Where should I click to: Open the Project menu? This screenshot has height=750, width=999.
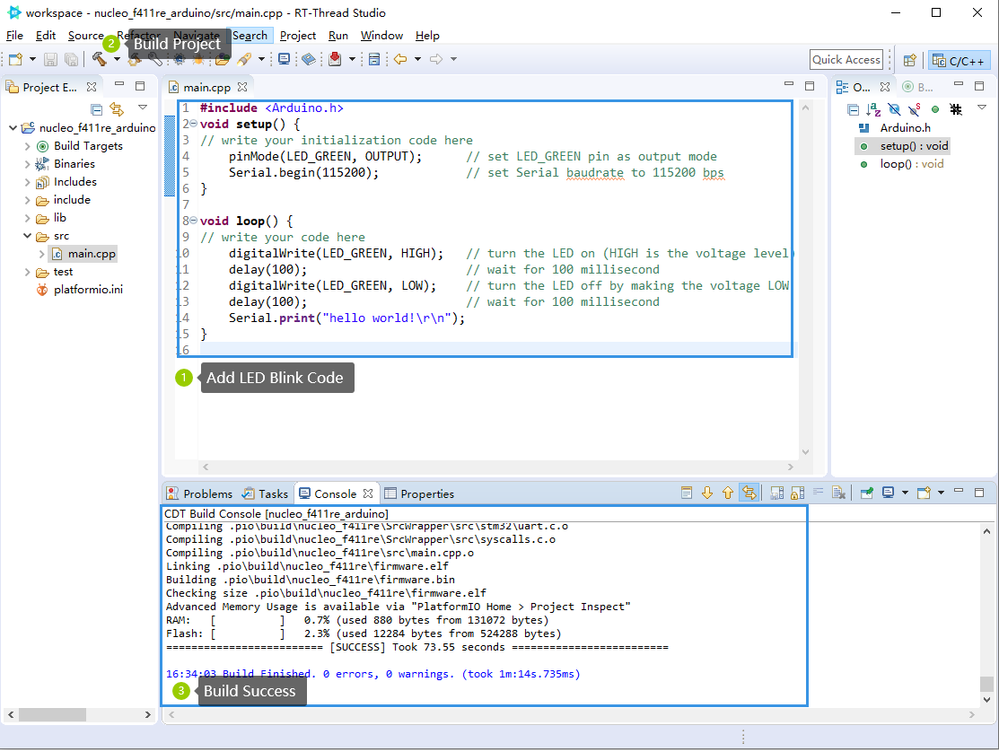(x=298, y=36)
